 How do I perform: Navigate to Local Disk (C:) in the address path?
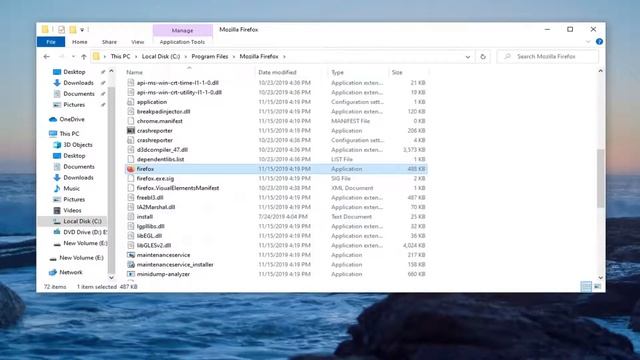[x=161, y=57]
